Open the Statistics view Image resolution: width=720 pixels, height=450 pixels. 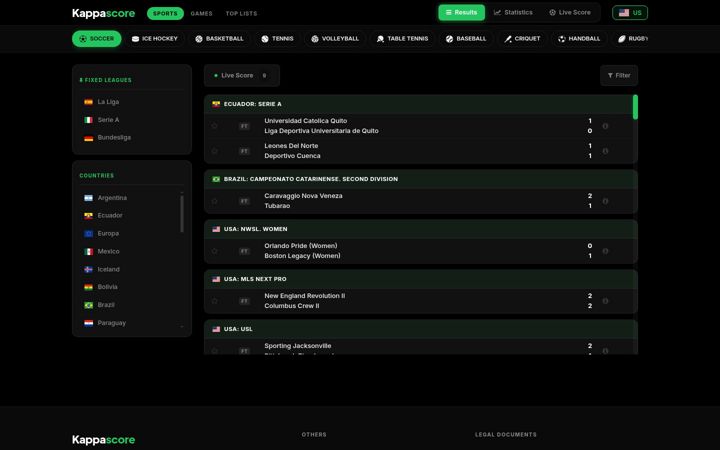click(513, 12)
